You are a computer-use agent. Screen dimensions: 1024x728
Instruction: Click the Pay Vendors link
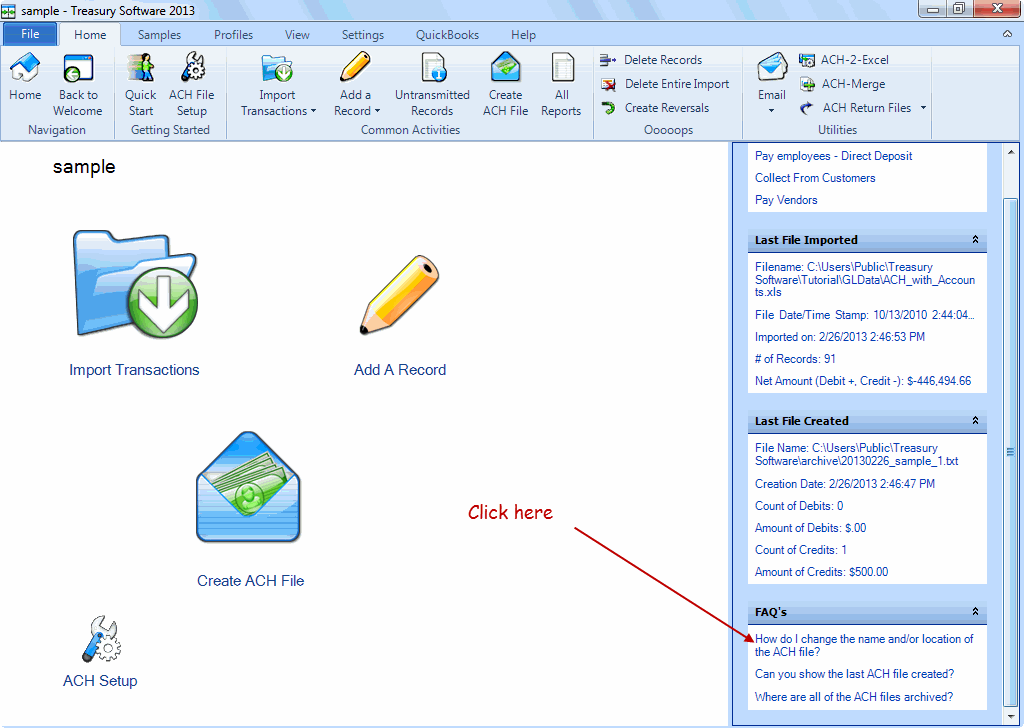tap(786, 200)
